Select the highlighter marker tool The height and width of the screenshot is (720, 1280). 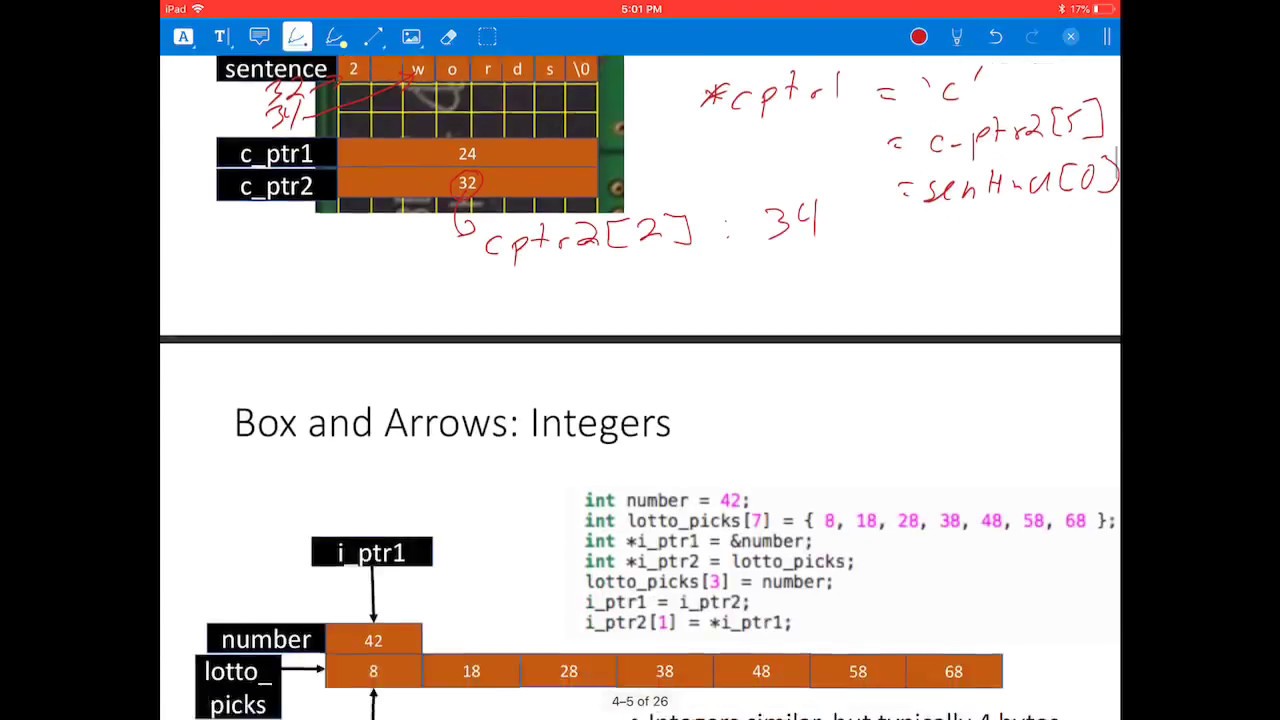[x=335, y=37]
